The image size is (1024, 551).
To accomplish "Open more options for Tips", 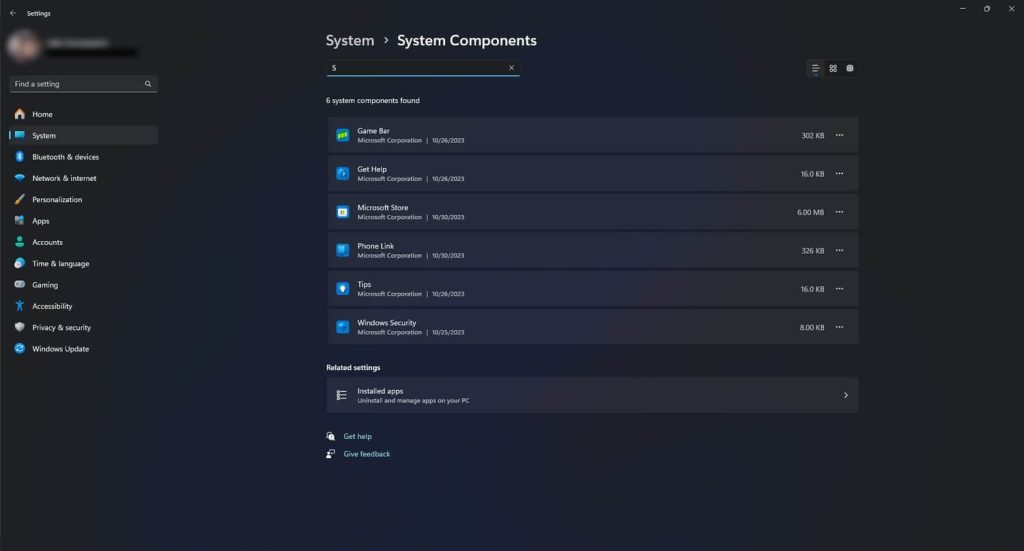I will pyautogui.click(x=839, y=289).
